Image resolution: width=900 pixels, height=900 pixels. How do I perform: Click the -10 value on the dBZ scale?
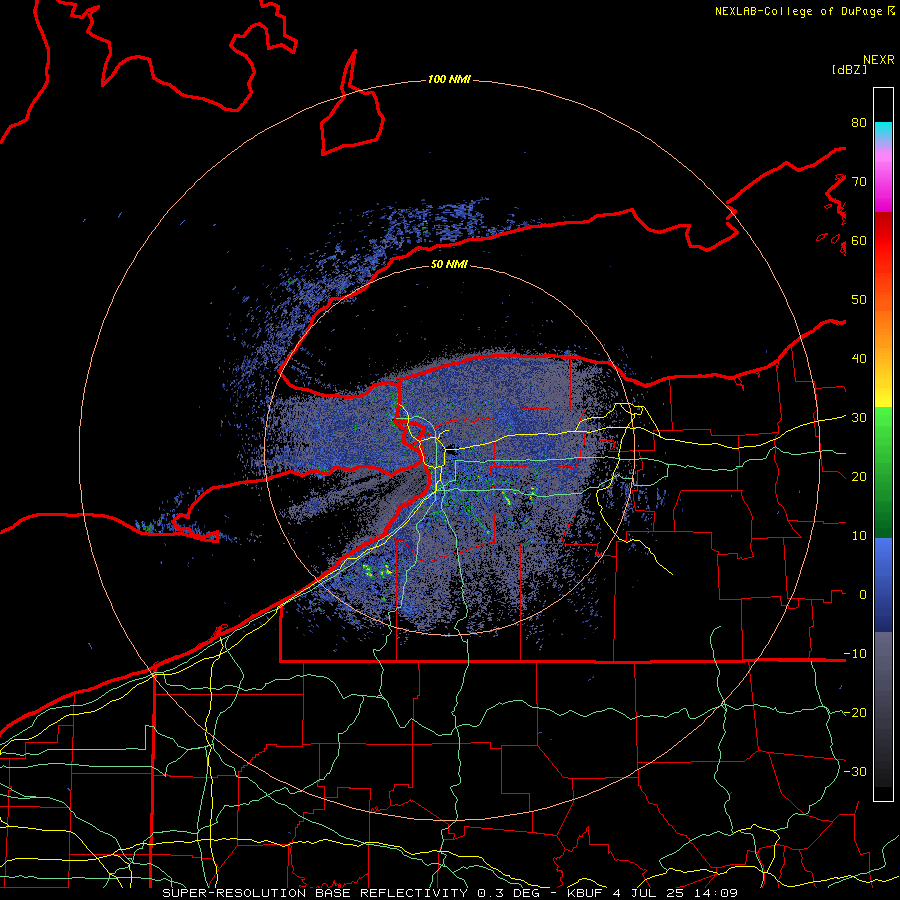pos(855,654)
